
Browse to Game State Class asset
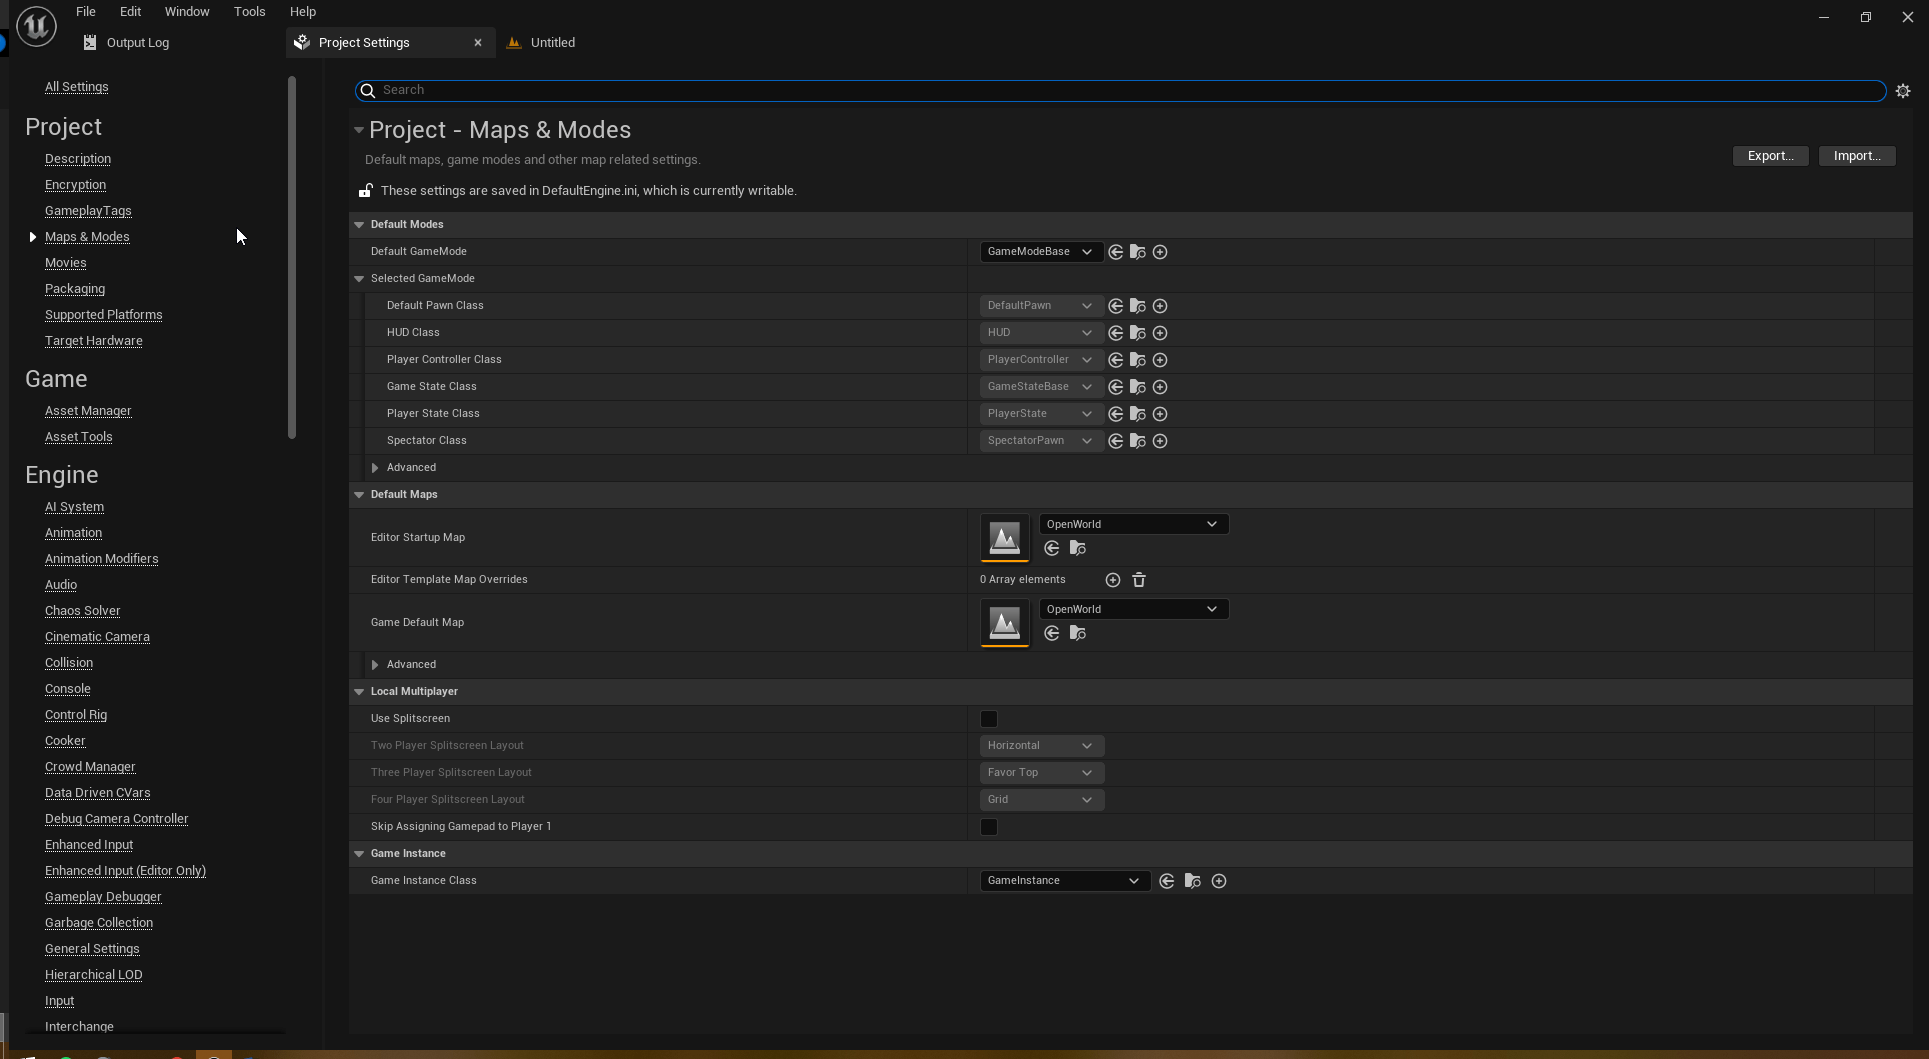pos(1137,387)
